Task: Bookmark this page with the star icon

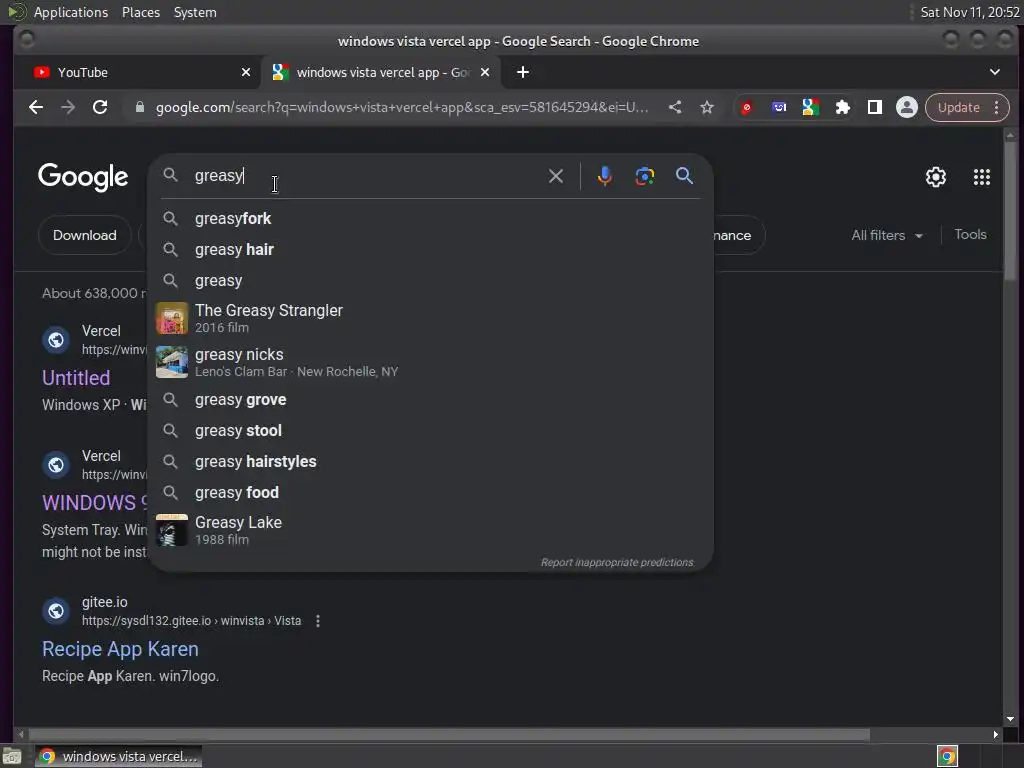Action: [707, 107]
